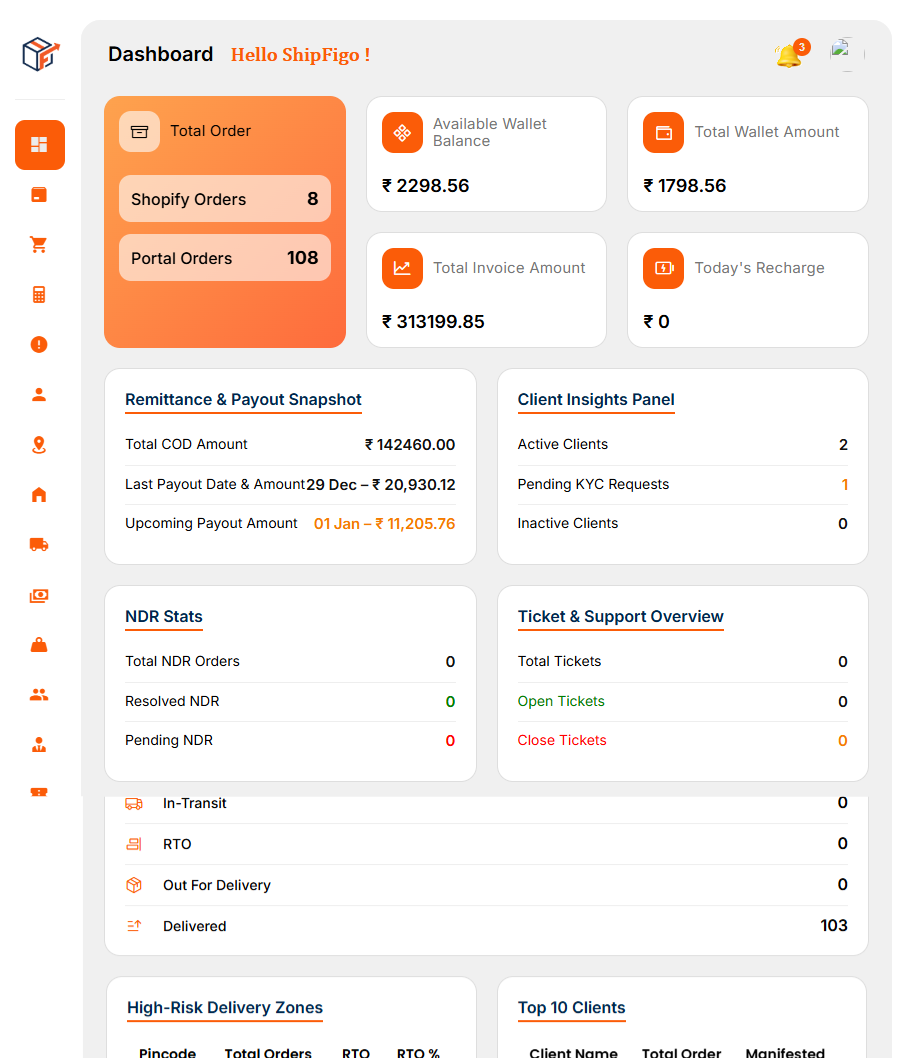
Task: Select the Shopify Orders button
Action: coord(224,198)
